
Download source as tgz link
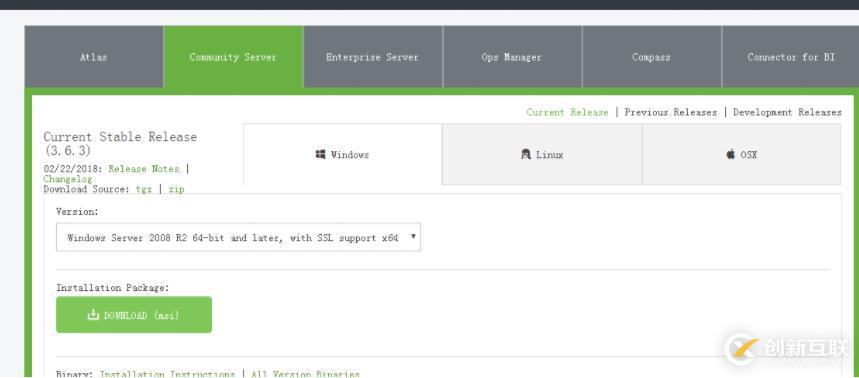coord(144,189)
